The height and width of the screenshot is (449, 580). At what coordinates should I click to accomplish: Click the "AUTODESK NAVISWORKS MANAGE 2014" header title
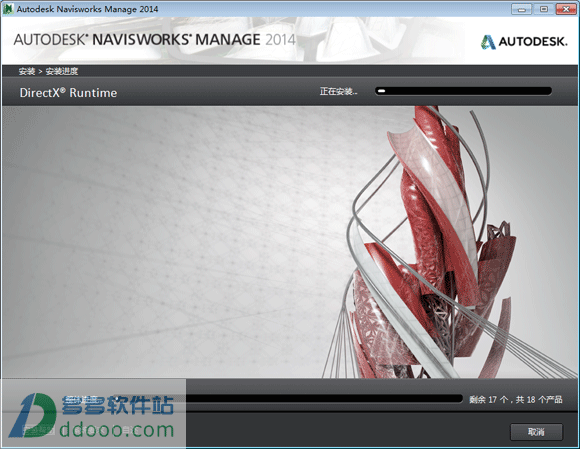155,40
